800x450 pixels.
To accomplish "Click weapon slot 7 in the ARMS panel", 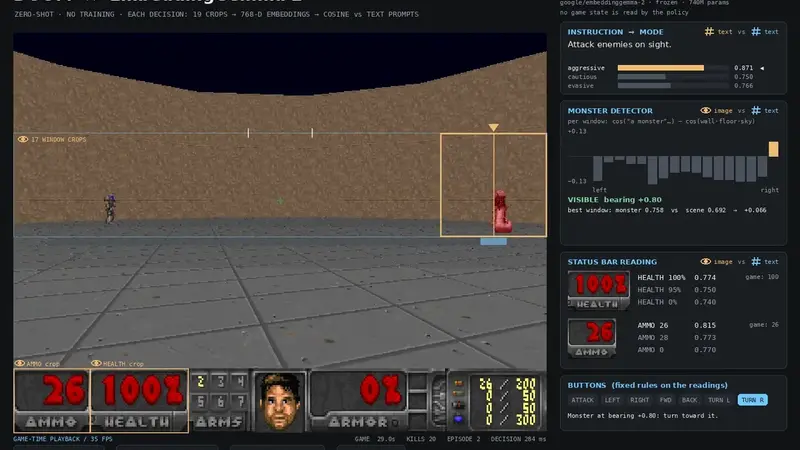I will click(239, 402).
